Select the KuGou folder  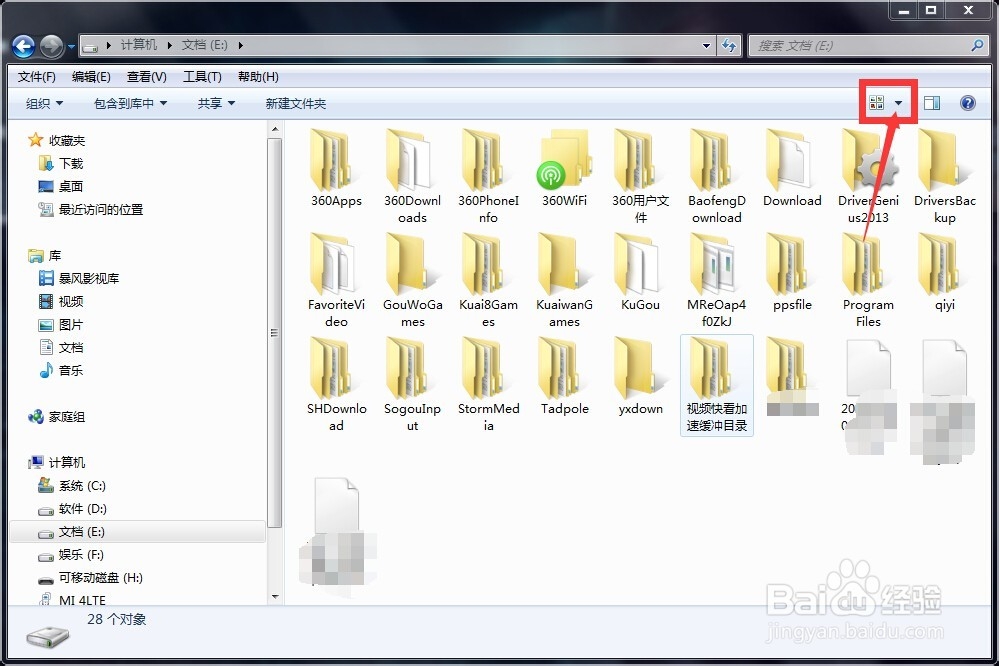point(640,272)
